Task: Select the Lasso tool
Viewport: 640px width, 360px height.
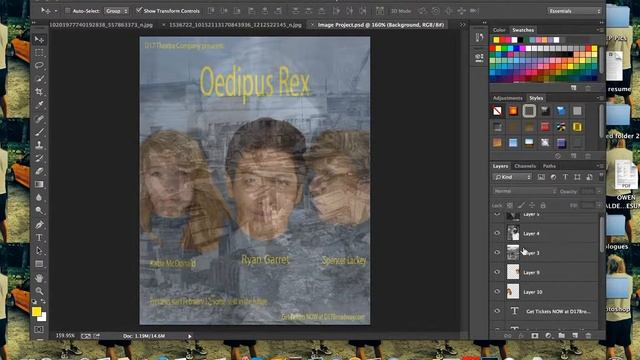Action: [x=39, y=65]
